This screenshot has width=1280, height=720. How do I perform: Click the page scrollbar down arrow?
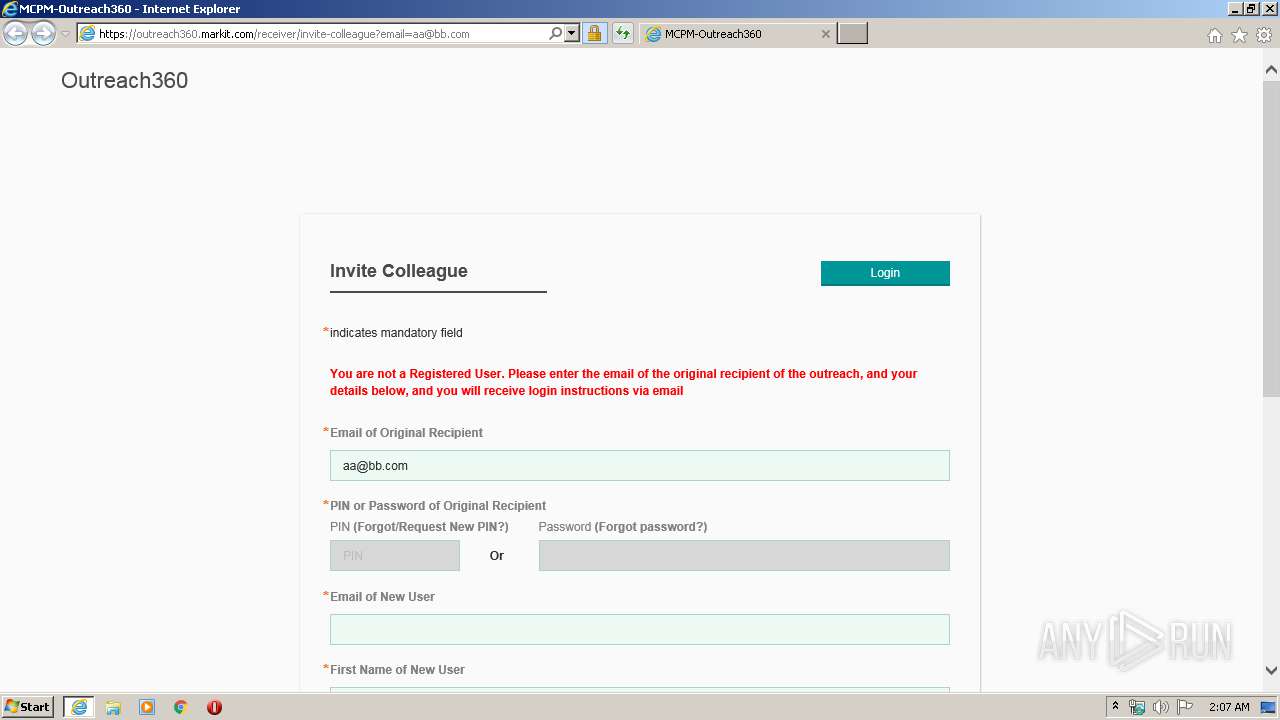point(1271,671)
